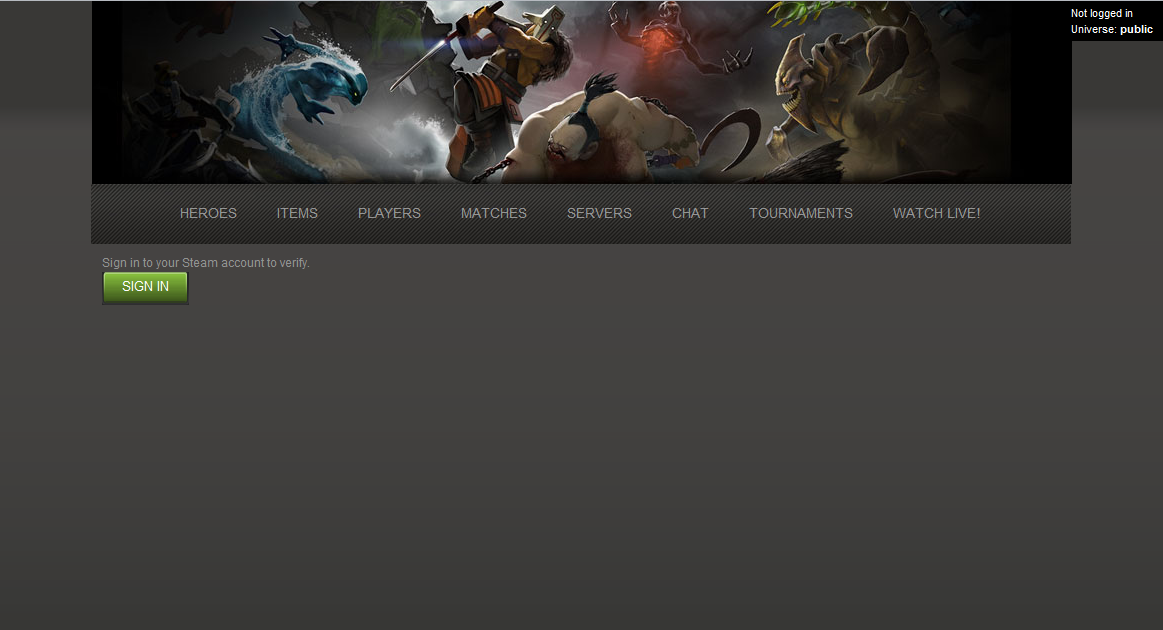Viewport: 1163px width, 630px height.
Task: Navigate to the SERVERS page
Action: click(x=599, y=213)
